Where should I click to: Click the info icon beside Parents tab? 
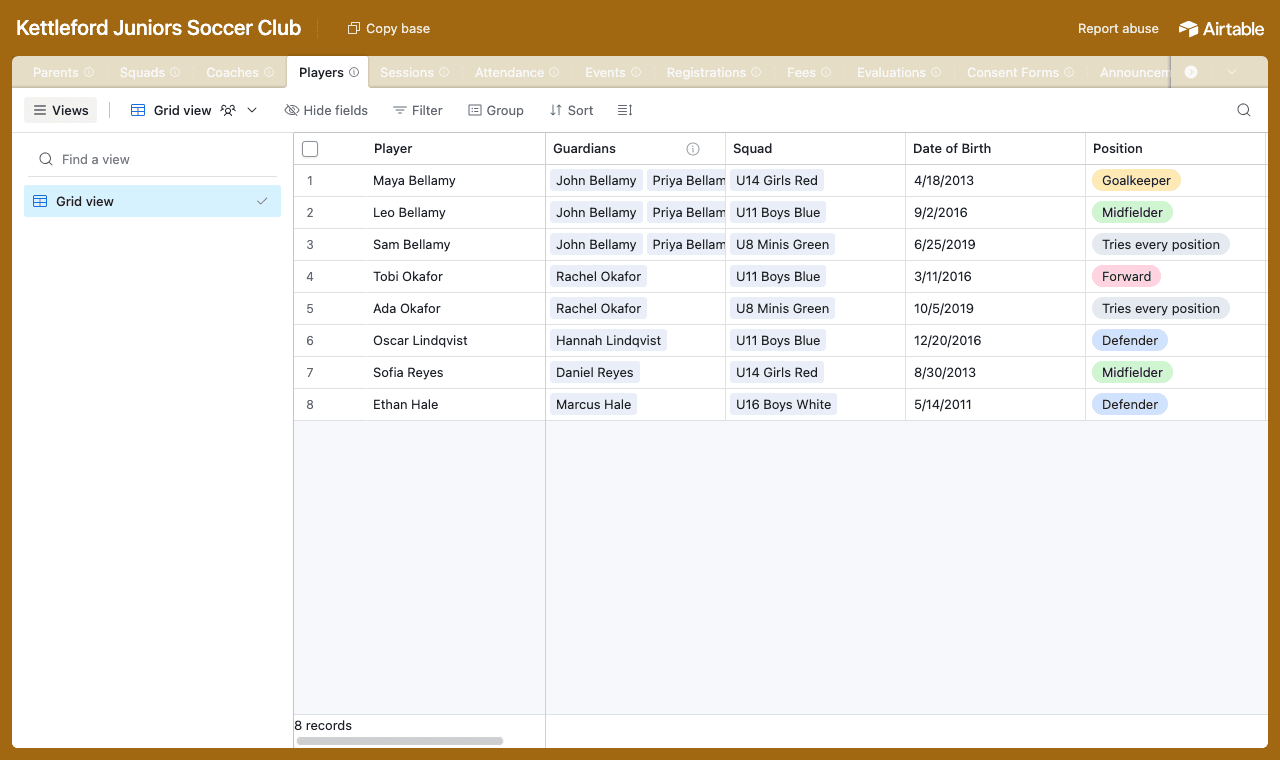[89, 73]
